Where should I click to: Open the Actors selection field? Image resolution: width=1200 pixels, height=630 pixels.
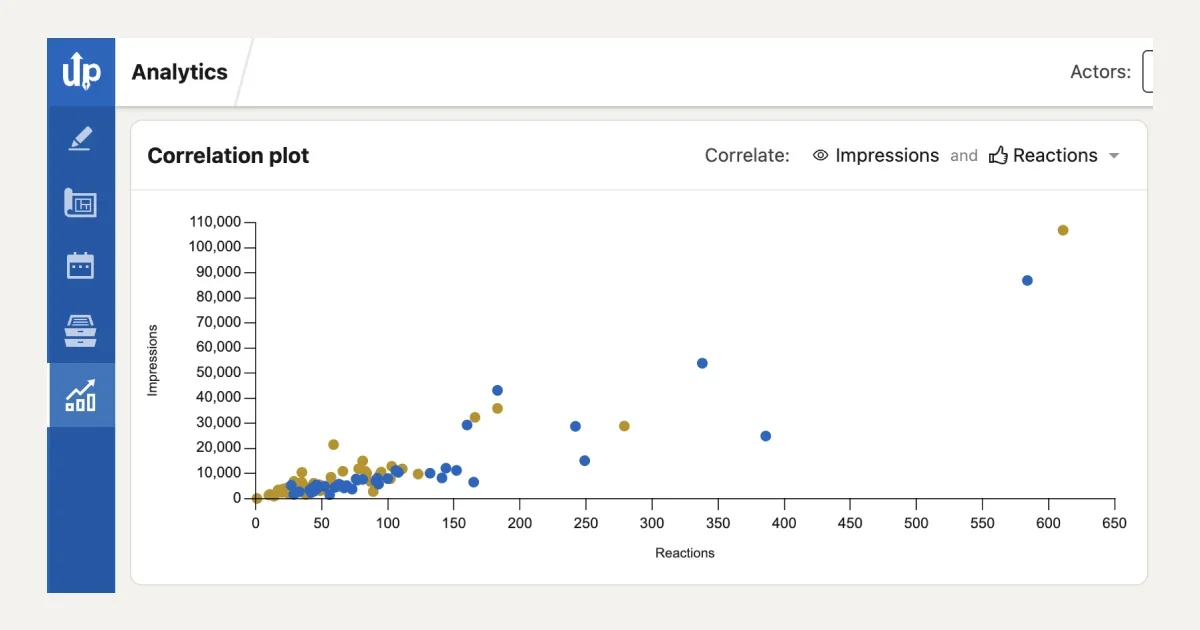click(1148, 72)
